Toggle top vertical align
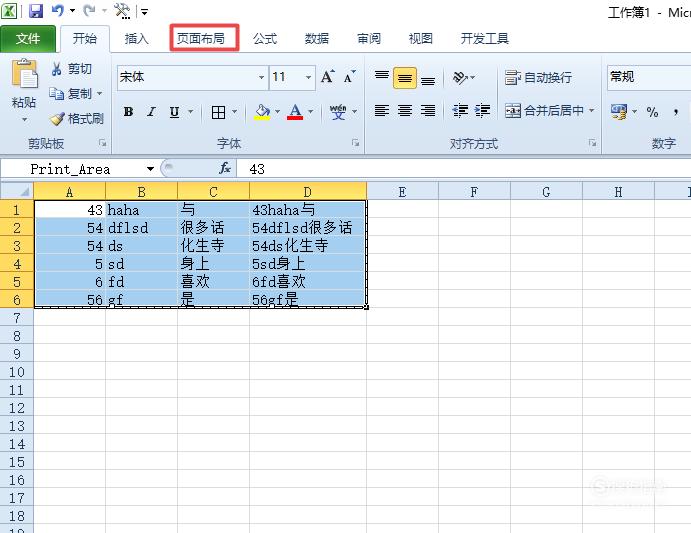 (x=382, y=78)
